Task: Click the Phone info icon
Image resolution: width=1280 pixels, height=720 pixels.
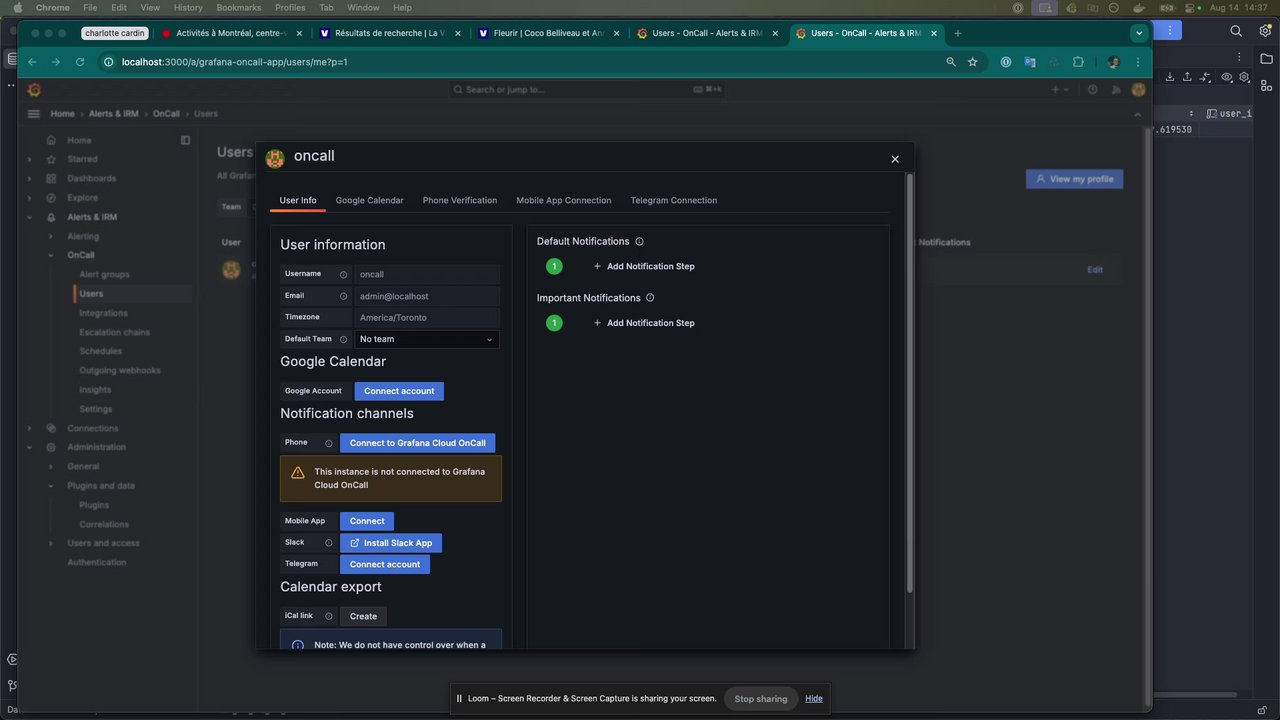Action: coord(328,443)
